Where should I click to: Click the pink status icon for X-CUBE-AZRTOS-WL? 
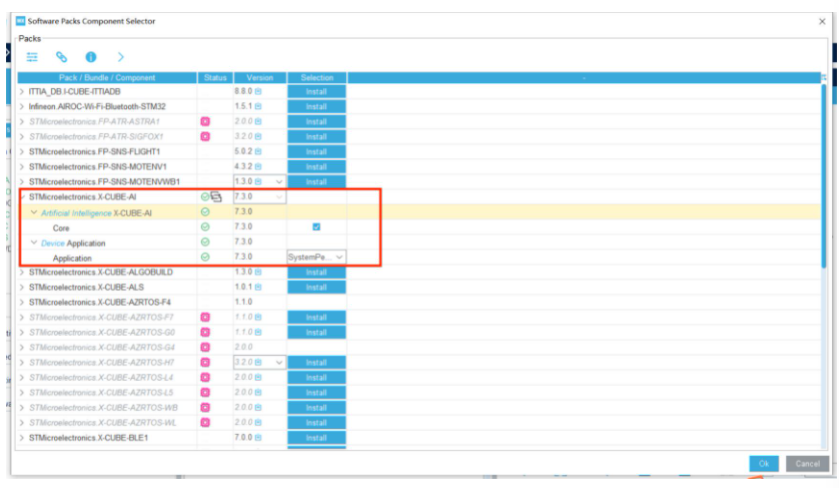[x=205, y=422]
